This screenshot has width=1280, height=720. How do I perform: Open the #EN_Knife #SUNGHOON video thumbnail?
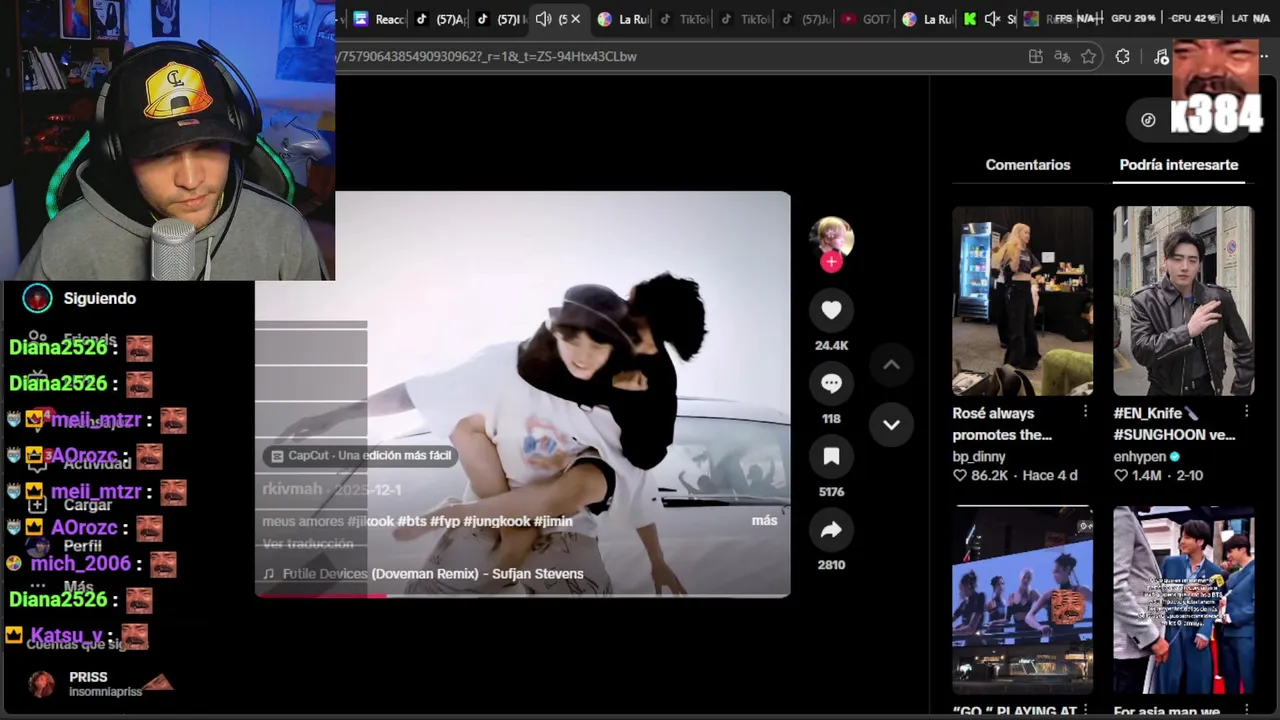1183,301
